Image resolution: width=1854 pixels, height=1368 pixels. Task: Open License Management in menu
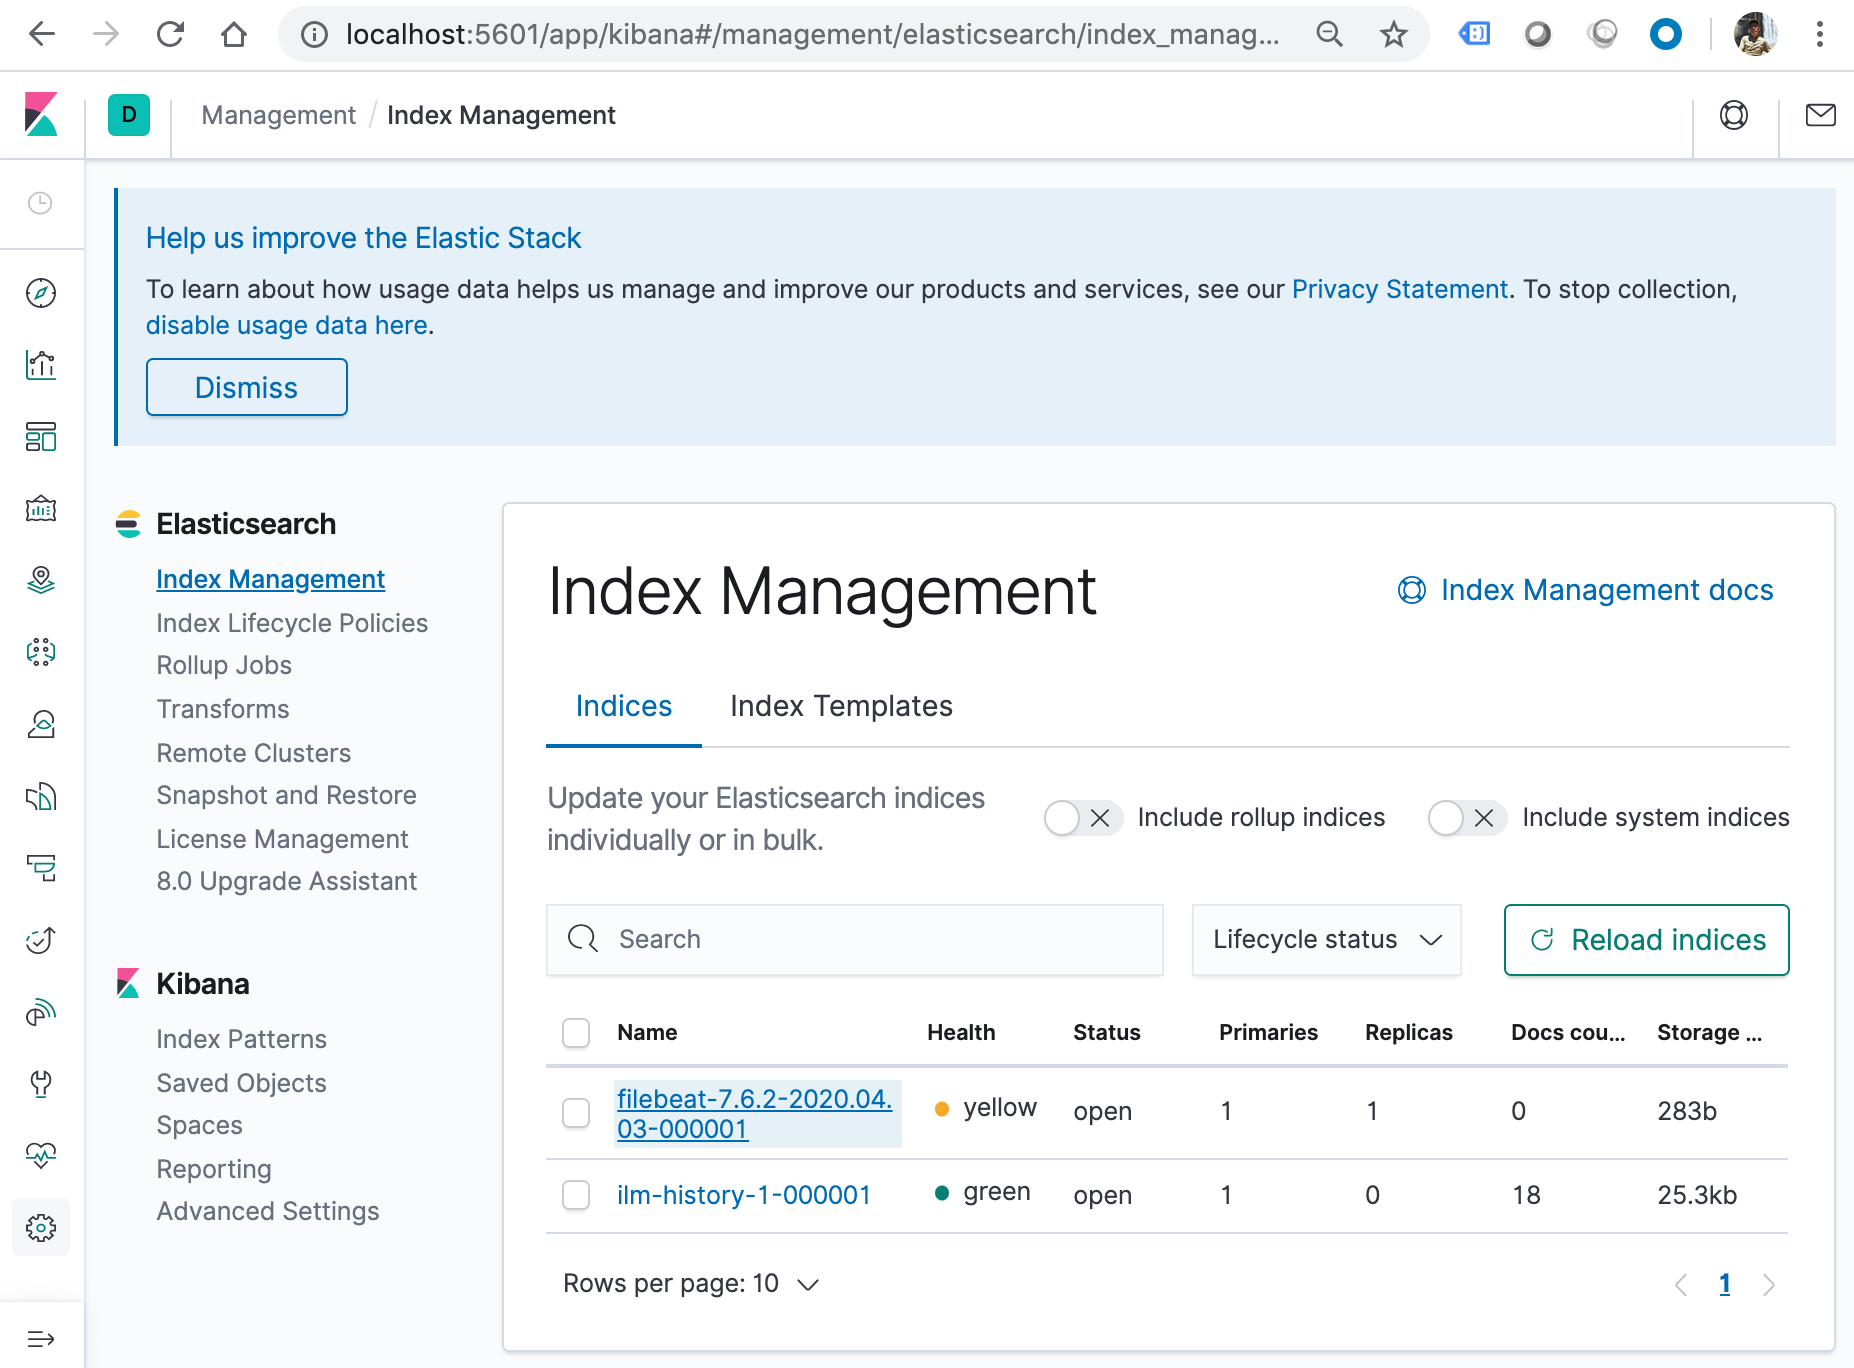coord(282,840)
